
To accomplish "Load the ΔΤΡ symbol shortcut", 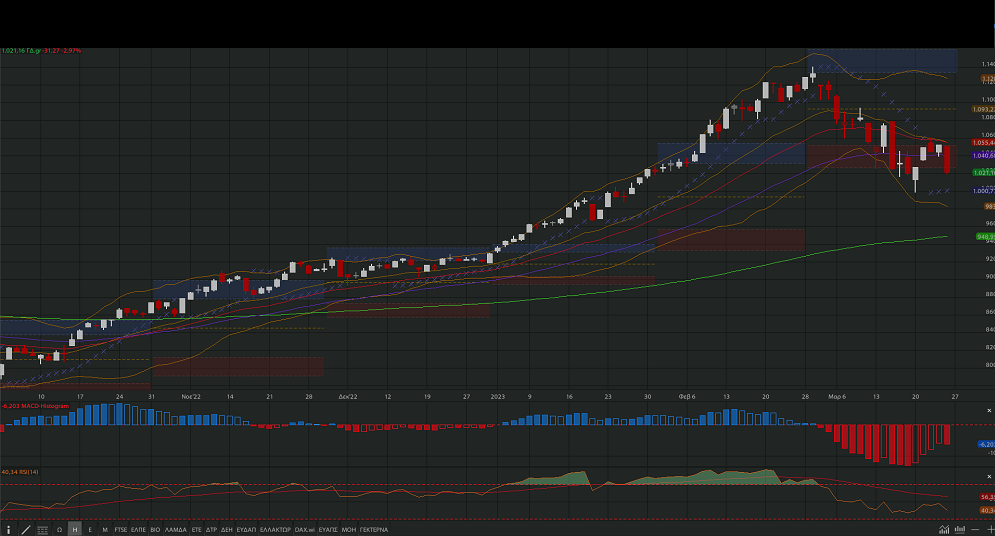I will pos(211,530).
